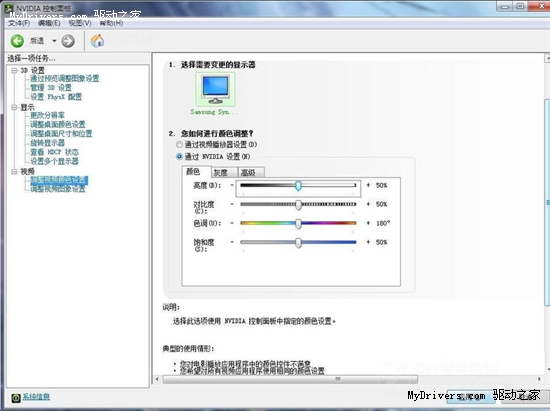Image resolution: width=550 pixels, height=411 pixels.
Task: Open 通过预览调整图像设置 link
Action: [65, 78]
